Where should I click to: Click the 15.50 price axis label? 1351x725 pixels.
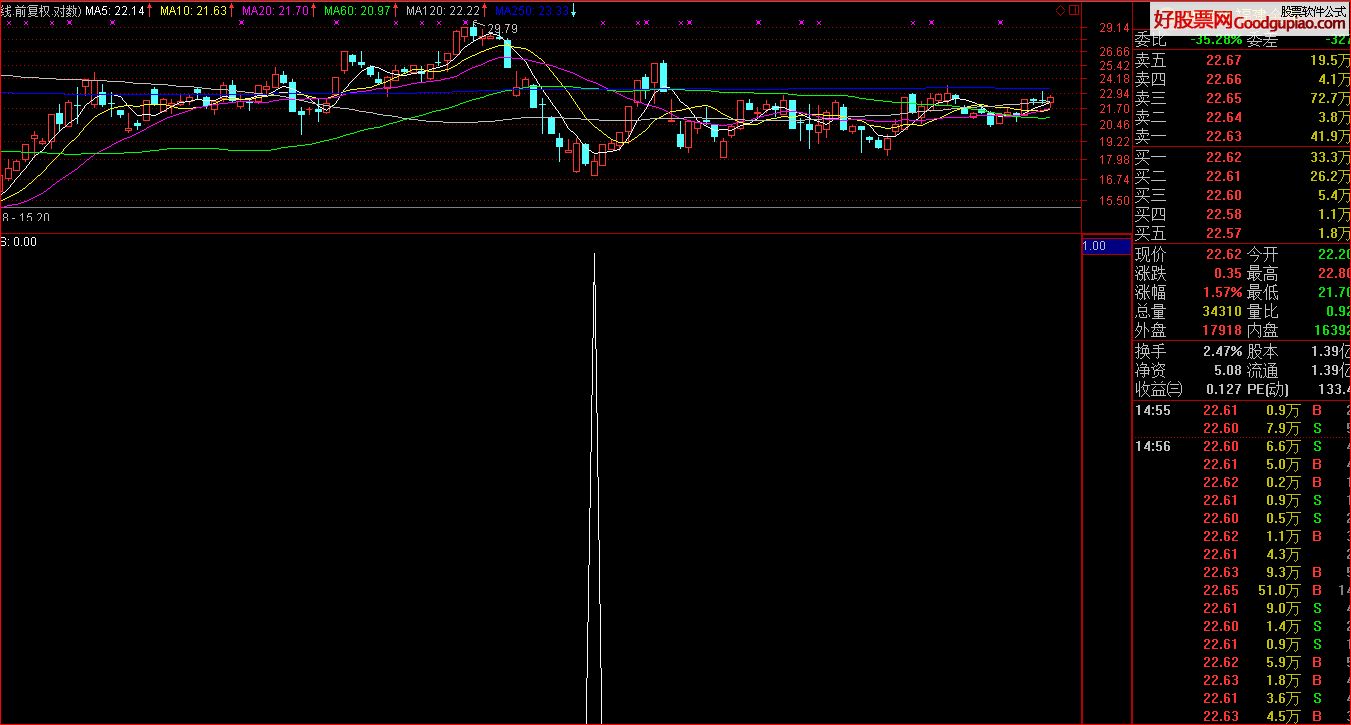1113,201
